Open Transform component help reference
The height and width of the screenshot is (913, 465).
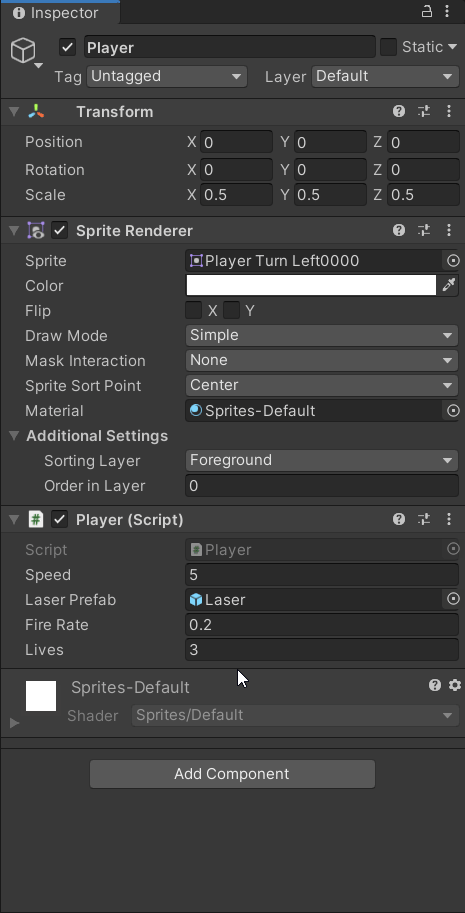(399, 111)
